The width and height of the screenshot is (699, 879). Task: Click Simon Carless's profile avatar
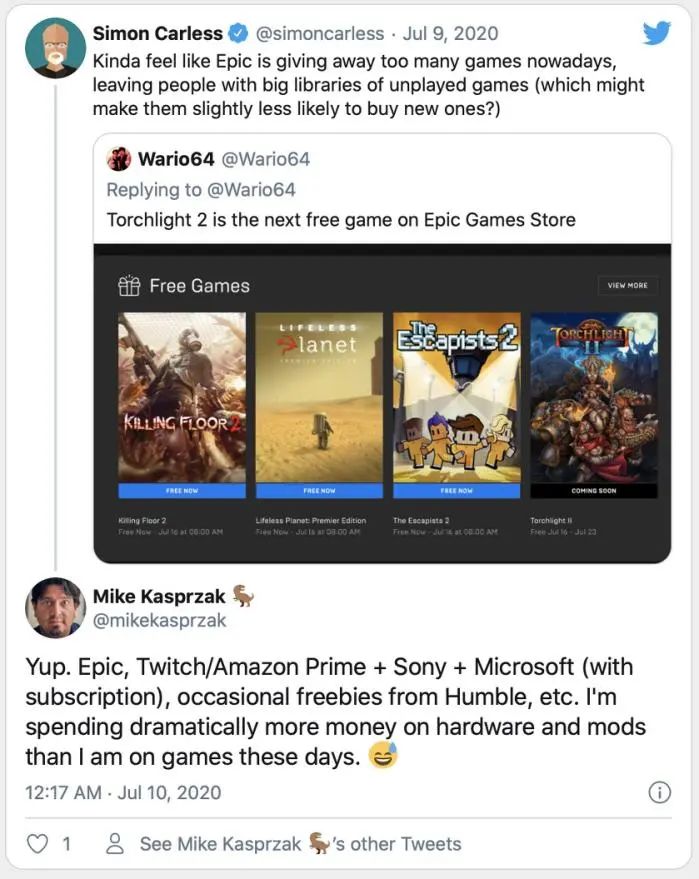tap(55, 48)
